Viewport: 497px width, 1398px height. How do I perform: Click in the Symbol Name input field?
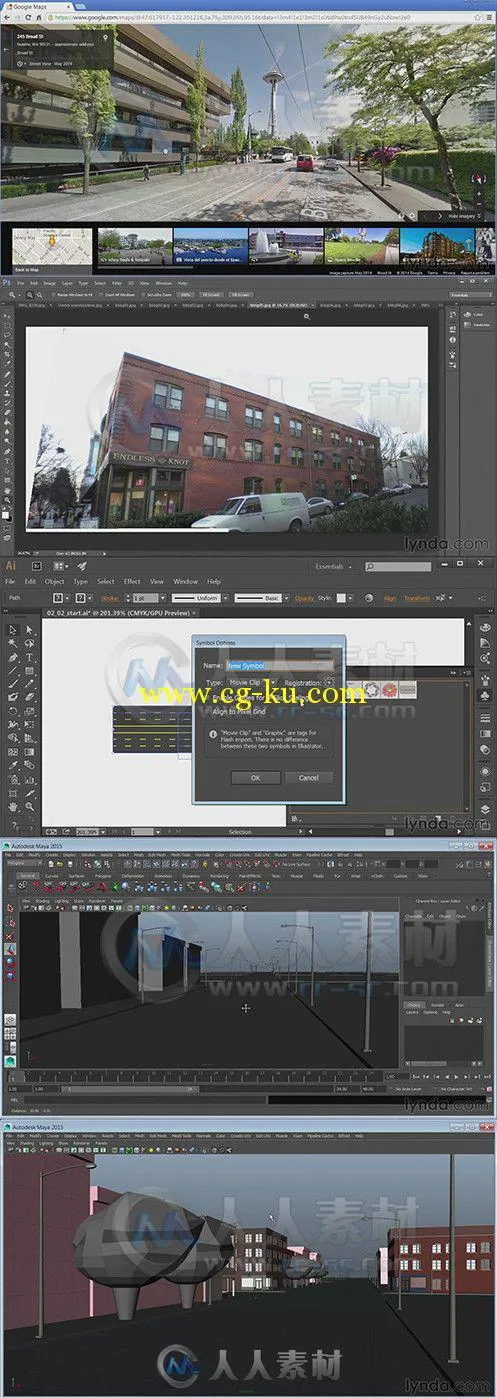tap(281, 664)
